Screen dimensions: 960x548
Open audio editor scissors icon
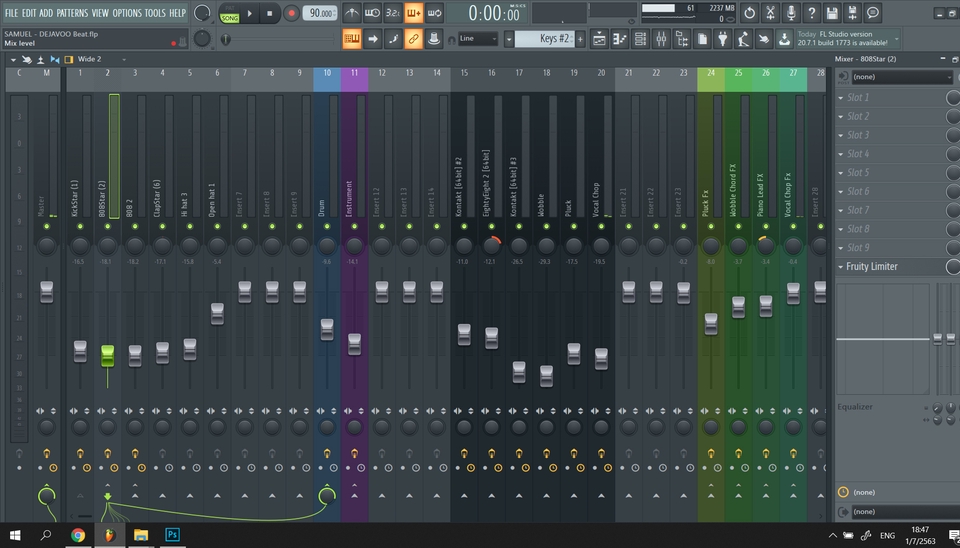[x=771, y=12]
